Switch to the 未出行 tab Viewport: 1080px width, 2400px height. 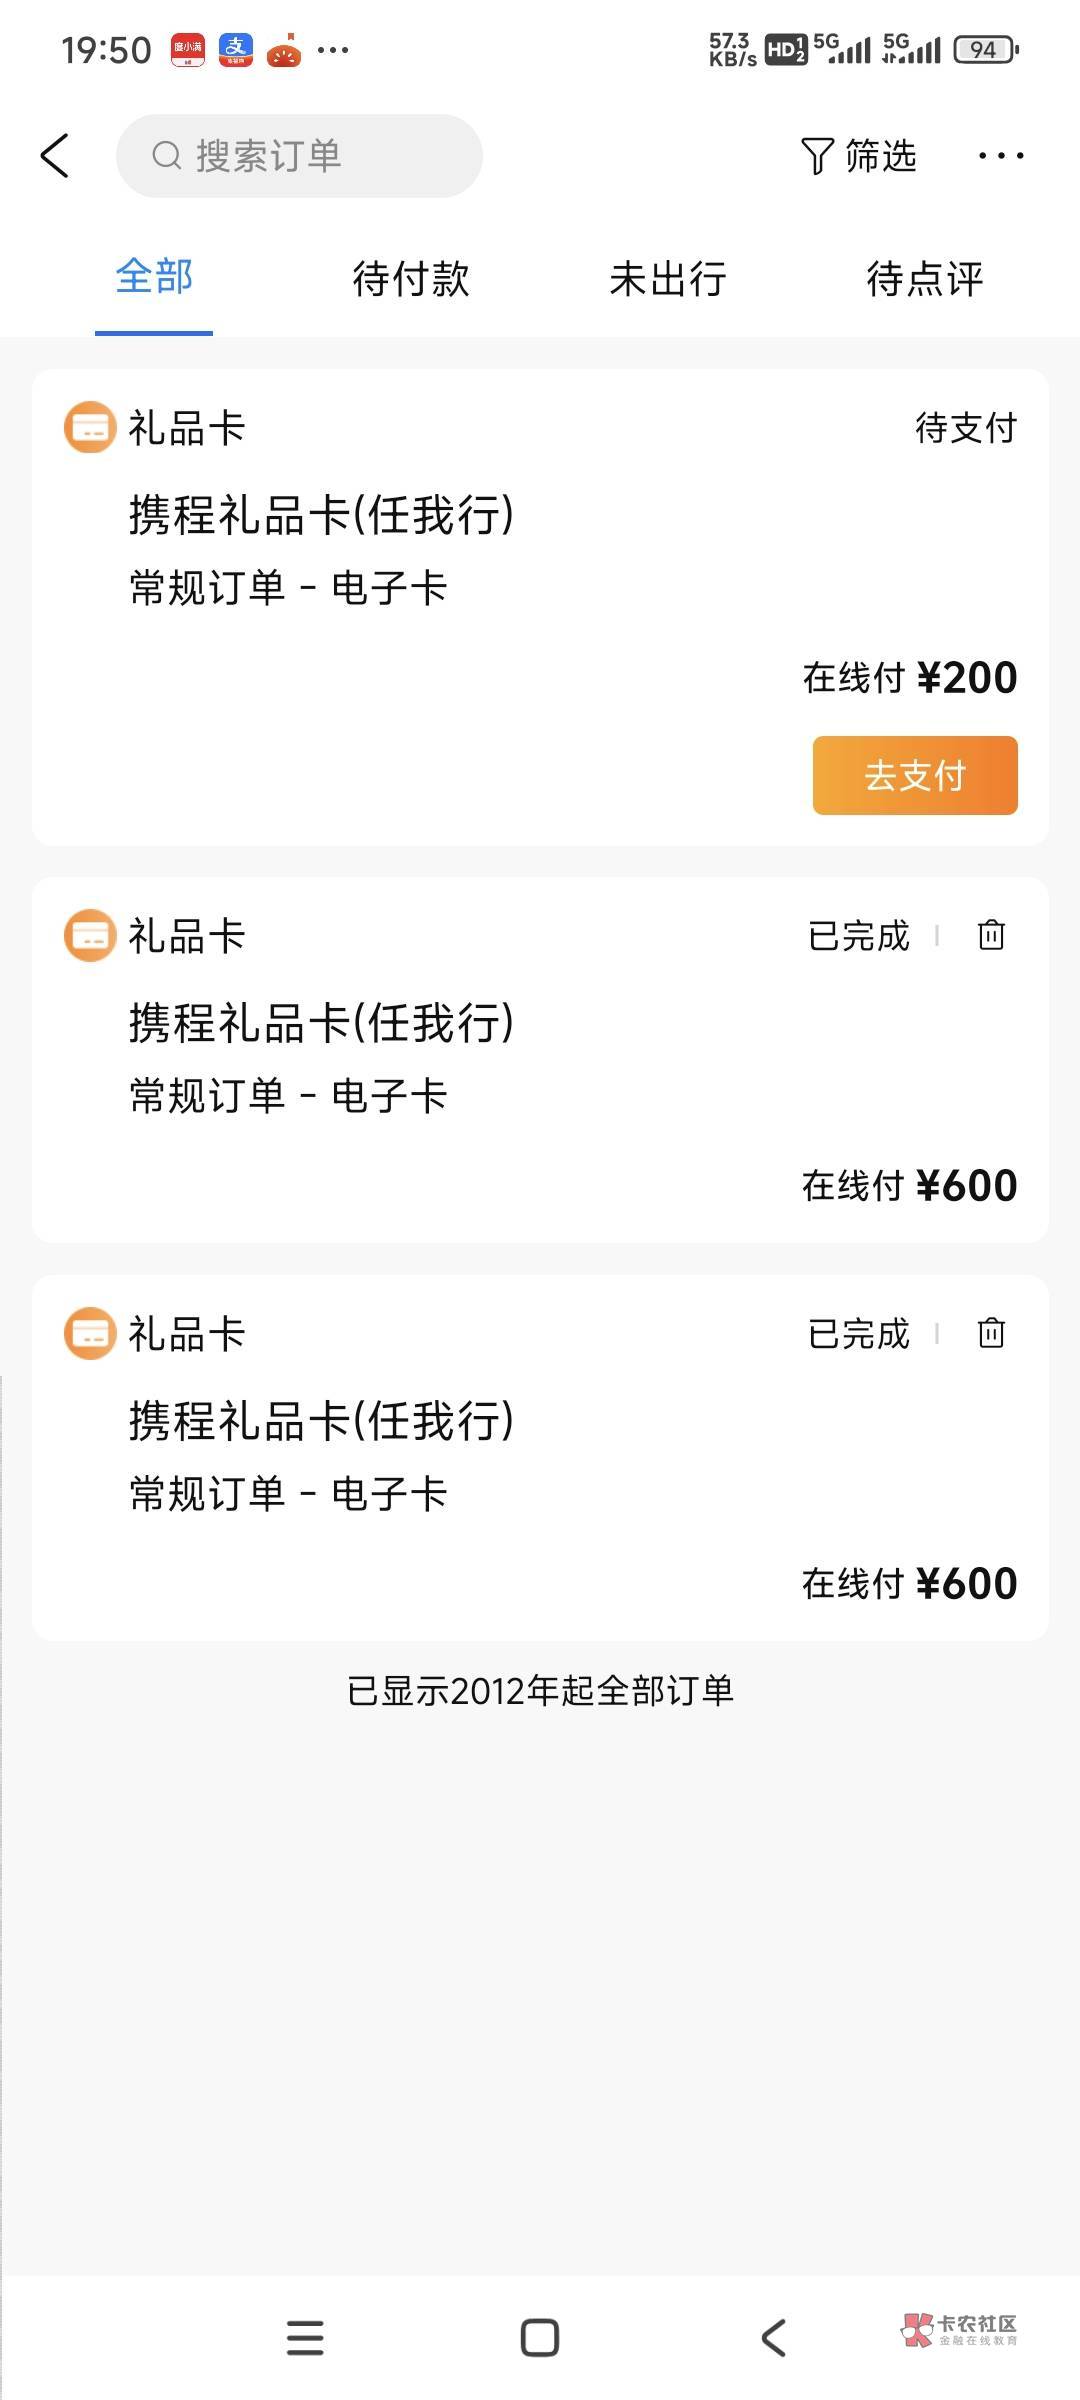point(668,278)
